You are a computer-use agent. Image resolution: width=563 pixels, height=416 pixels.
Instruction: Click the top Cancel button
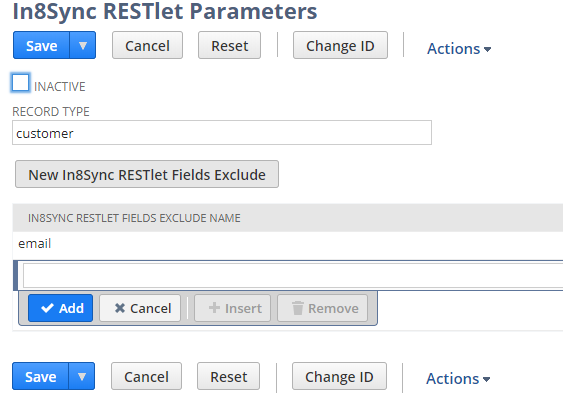147,45
